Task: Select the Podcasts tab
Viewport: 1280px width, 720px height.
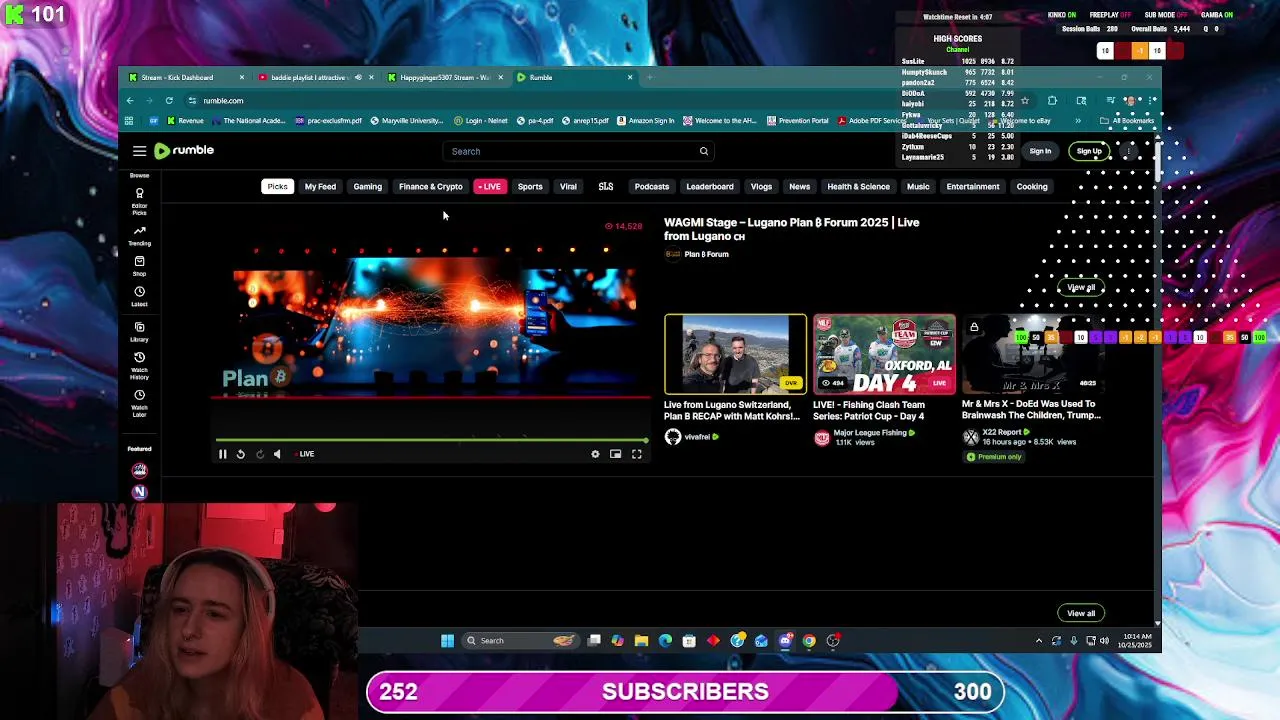Action: click(x=651, y=187)
